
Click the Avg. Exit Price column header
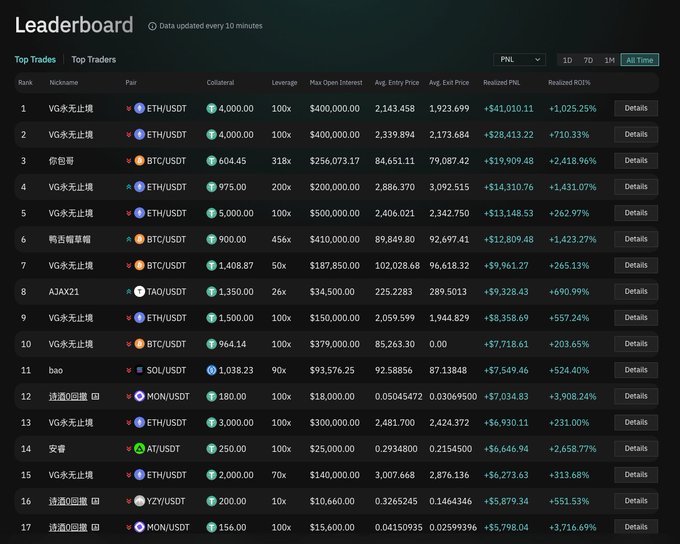click(449, 82)
